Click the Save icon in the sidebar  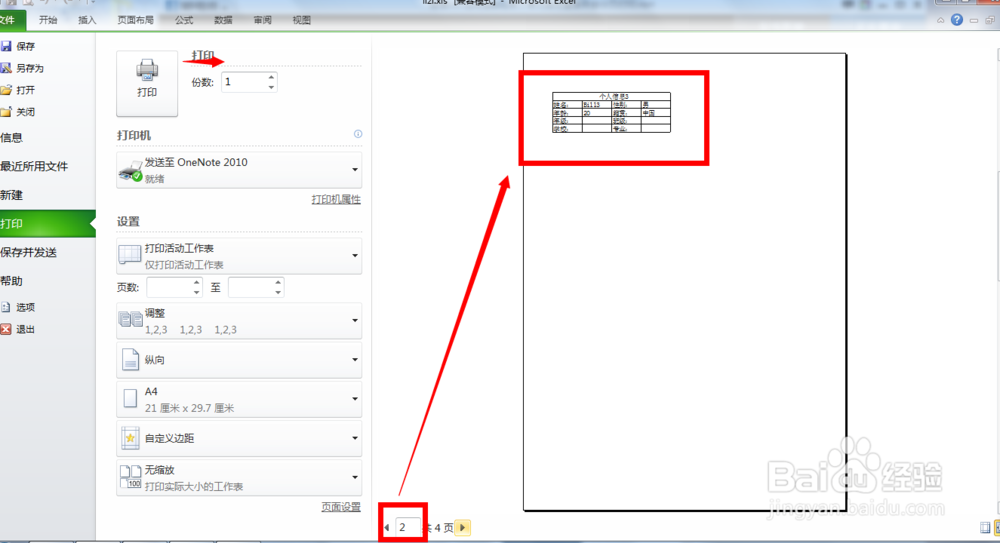coord(6,46)
